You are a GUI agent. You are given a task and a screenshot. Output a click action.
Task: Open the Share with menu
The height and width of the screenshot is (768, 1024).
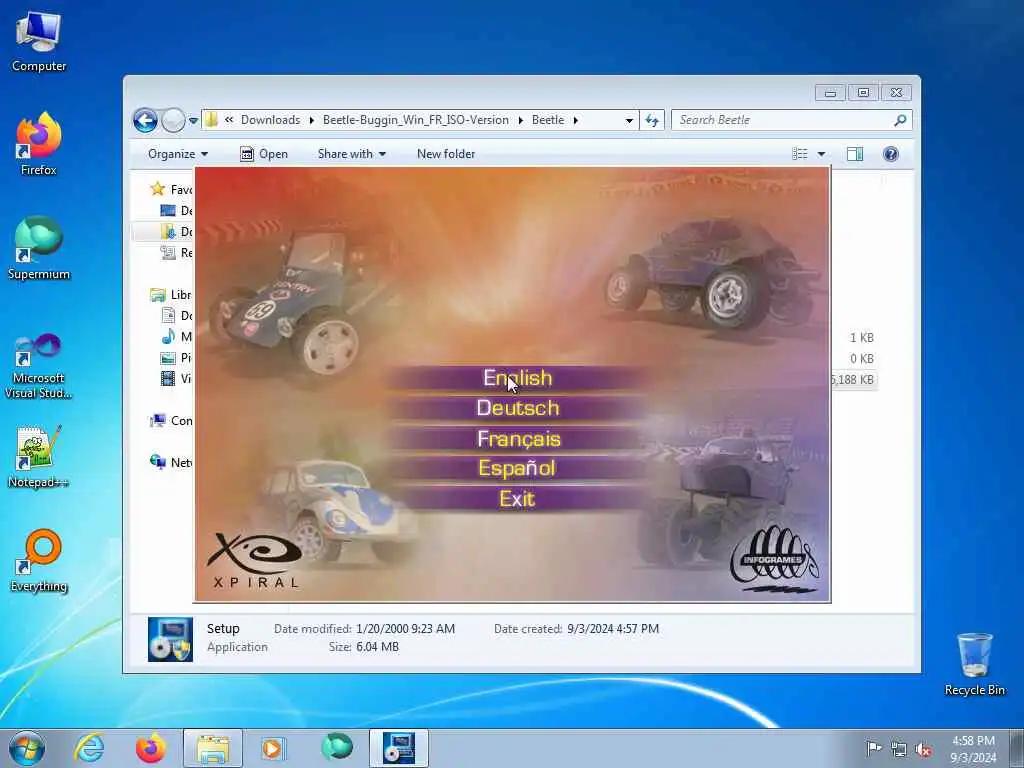(351, 154)
